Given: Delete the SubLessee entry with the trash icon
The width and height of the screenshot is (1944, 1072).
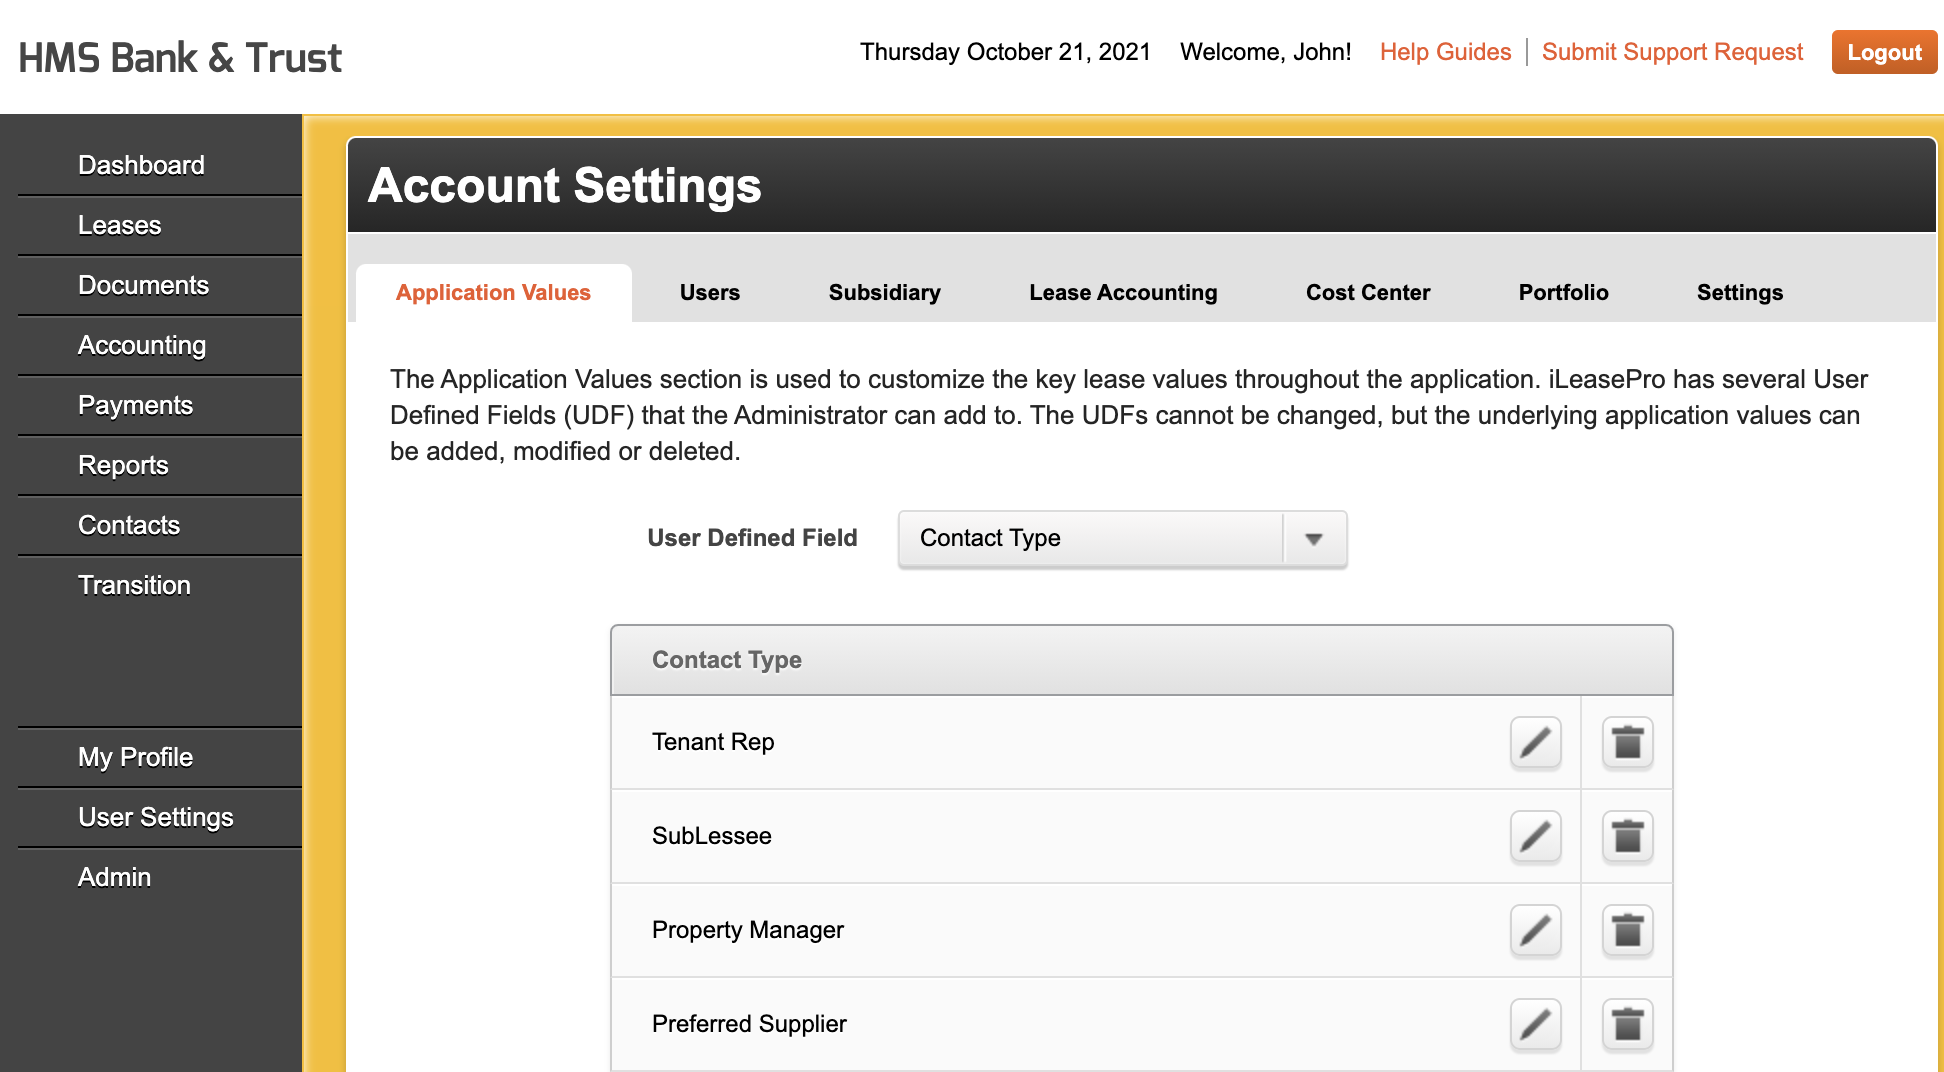Looking at the screenshot, I should coord(1627,836).
